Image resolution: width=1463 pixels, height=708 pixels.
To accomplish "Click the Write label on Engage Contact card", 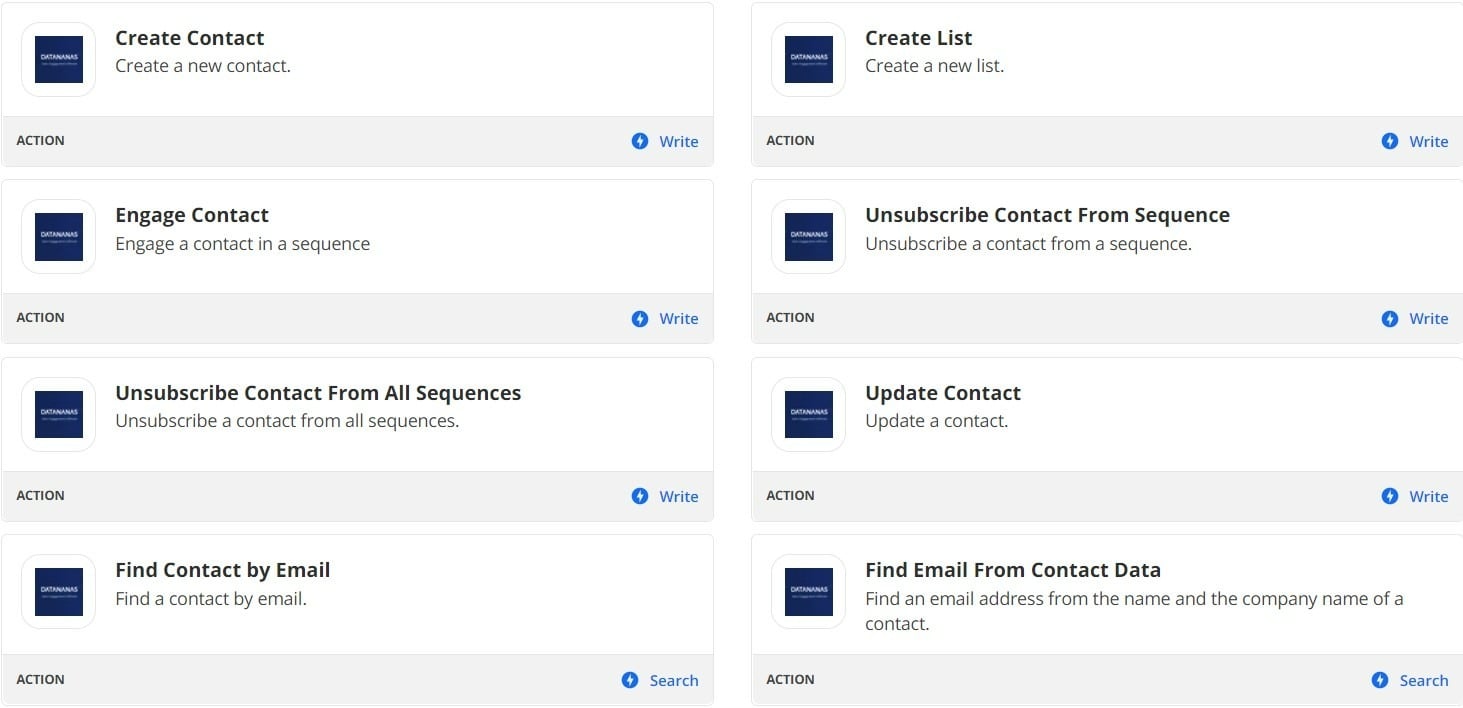I will pos(679,319).
